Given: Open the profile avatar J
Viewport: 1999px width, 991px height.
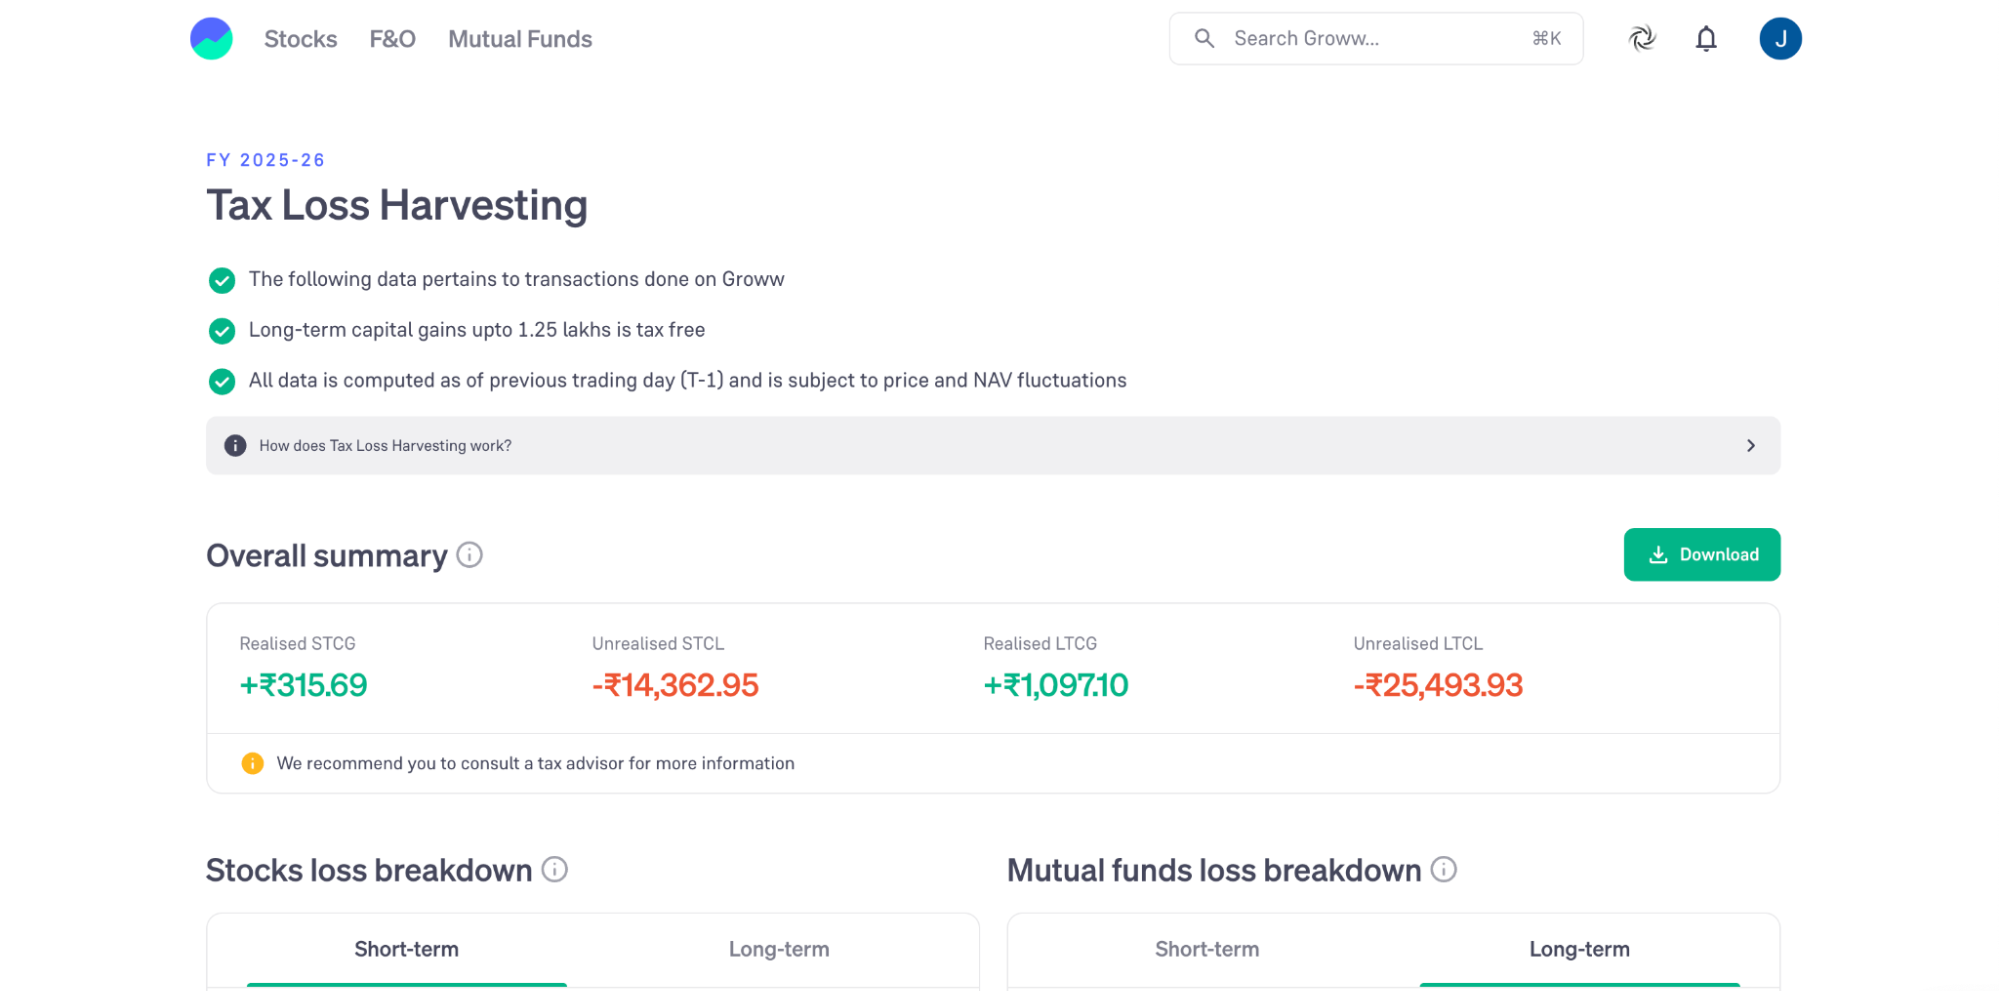Looking at the screenshot, I should click(1779, 39).
